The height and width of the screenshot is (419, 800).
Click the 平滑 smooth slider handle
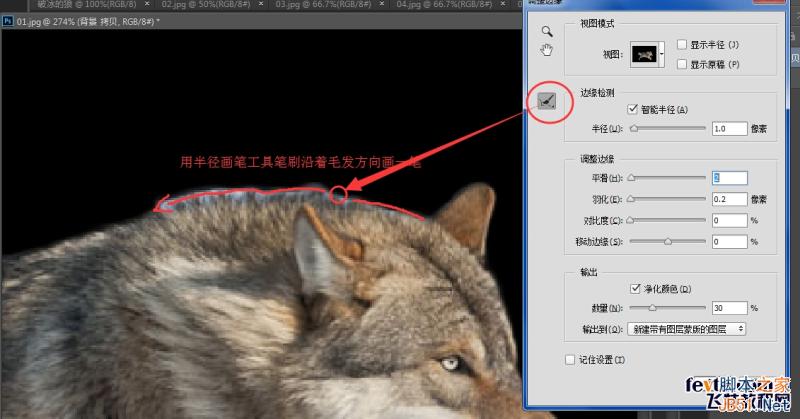631,178
